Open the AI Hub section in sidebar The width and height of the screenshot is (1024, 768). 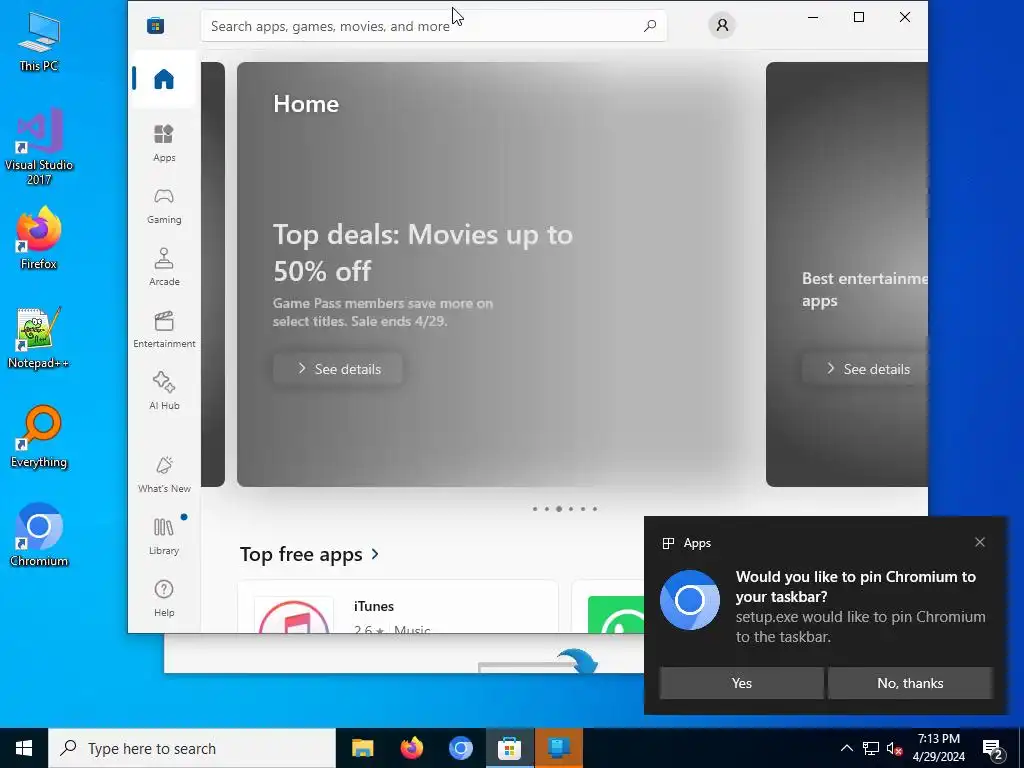tap(164, 391)
